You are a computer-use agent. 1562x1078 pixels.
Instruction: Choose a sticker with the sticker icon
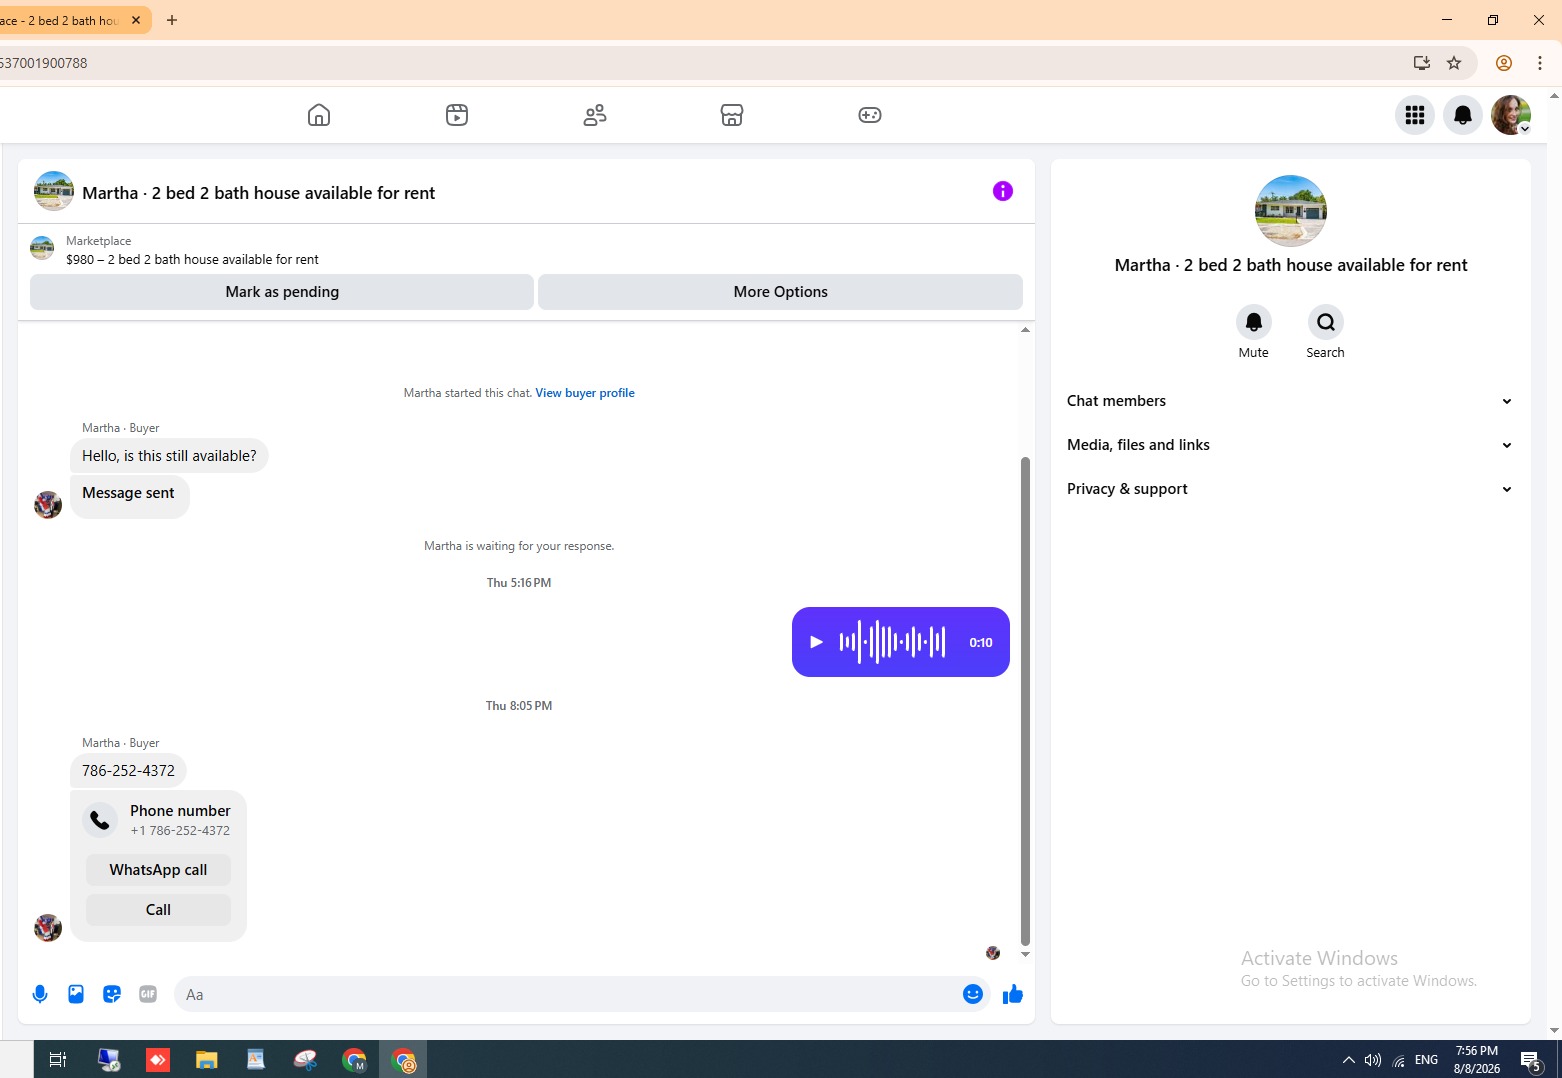coord(112,994)
